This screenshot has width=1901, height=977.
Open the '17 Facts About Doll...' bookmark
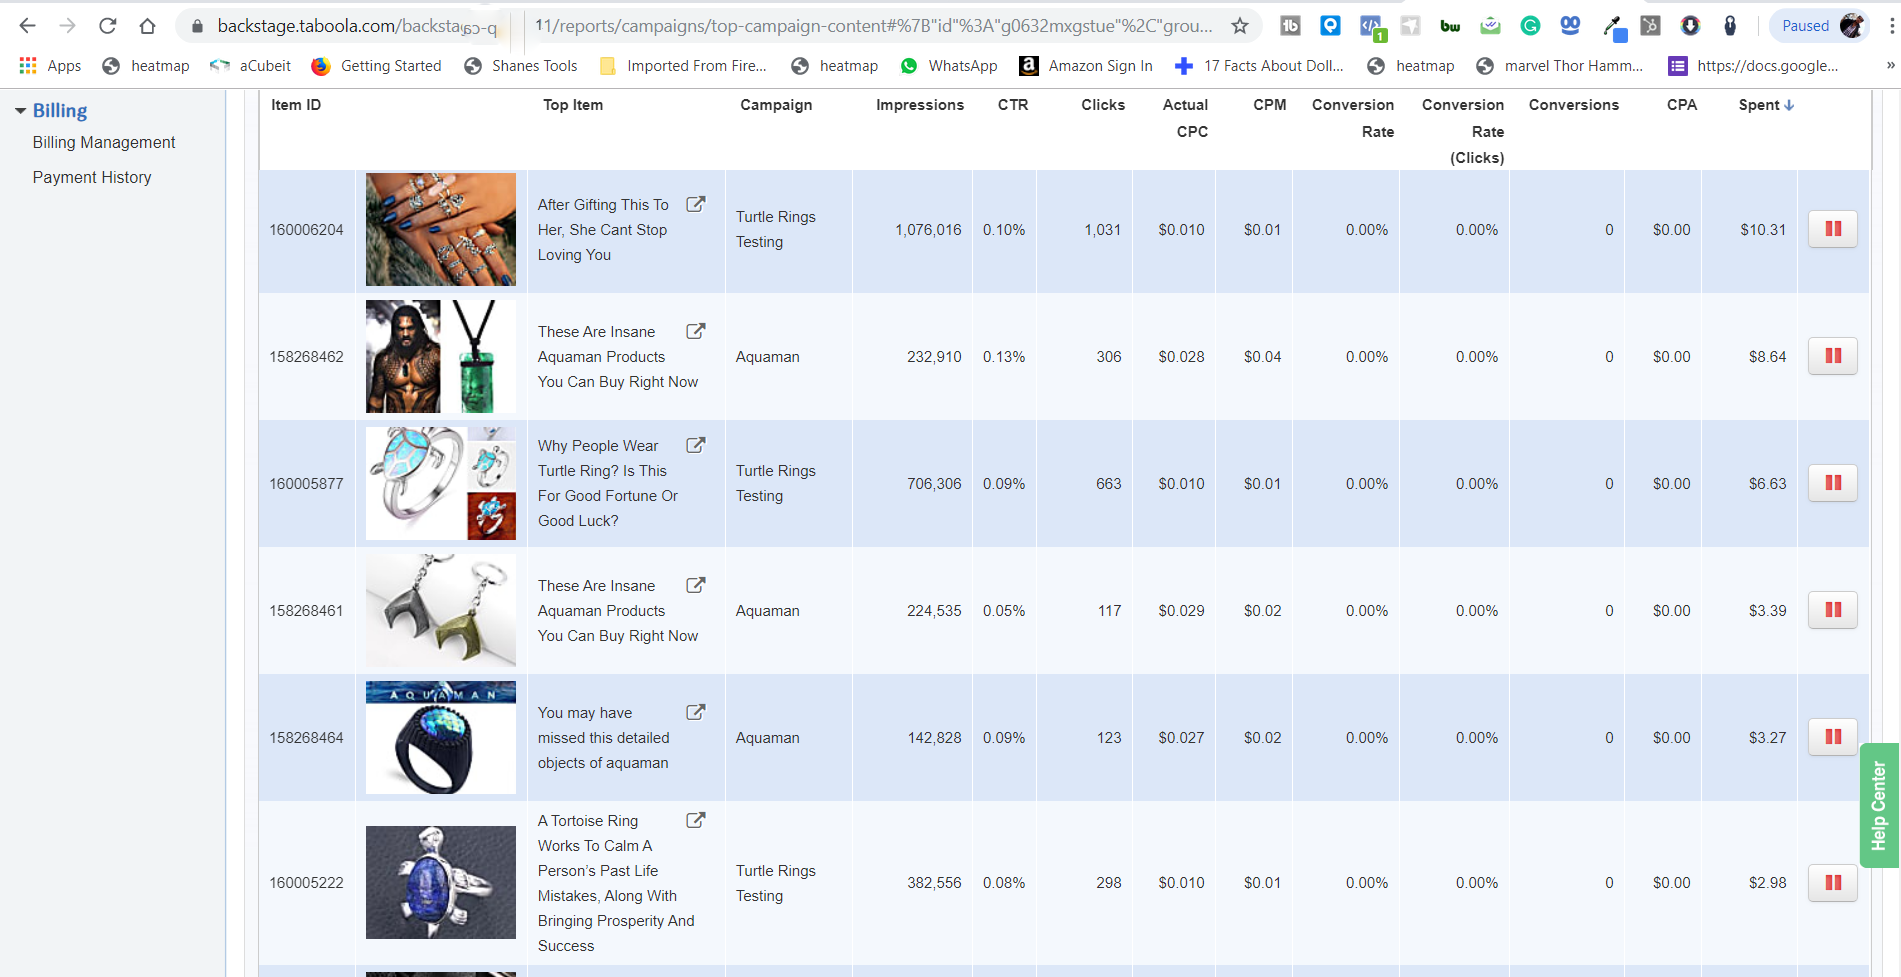1259,66
